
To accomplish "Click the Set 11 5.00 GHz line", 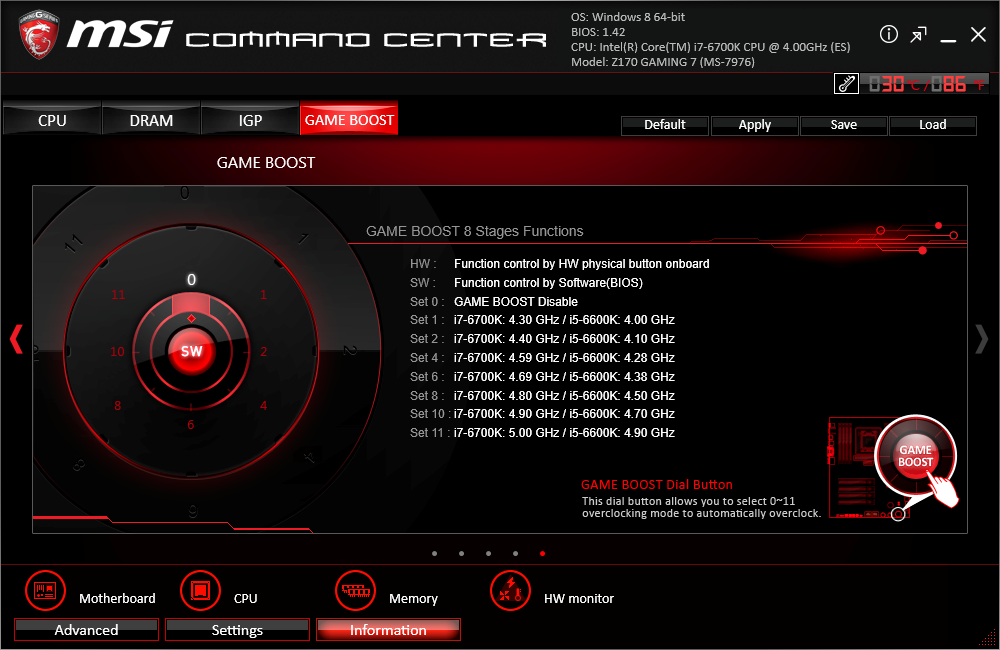I will point(542,432).
